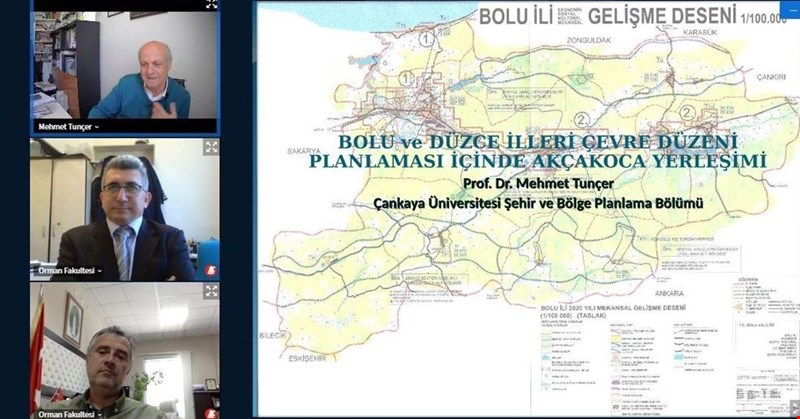800x419 pixels.
Task: Click the 'BOLU İLİ' map heading
Action: click(515, 16)
